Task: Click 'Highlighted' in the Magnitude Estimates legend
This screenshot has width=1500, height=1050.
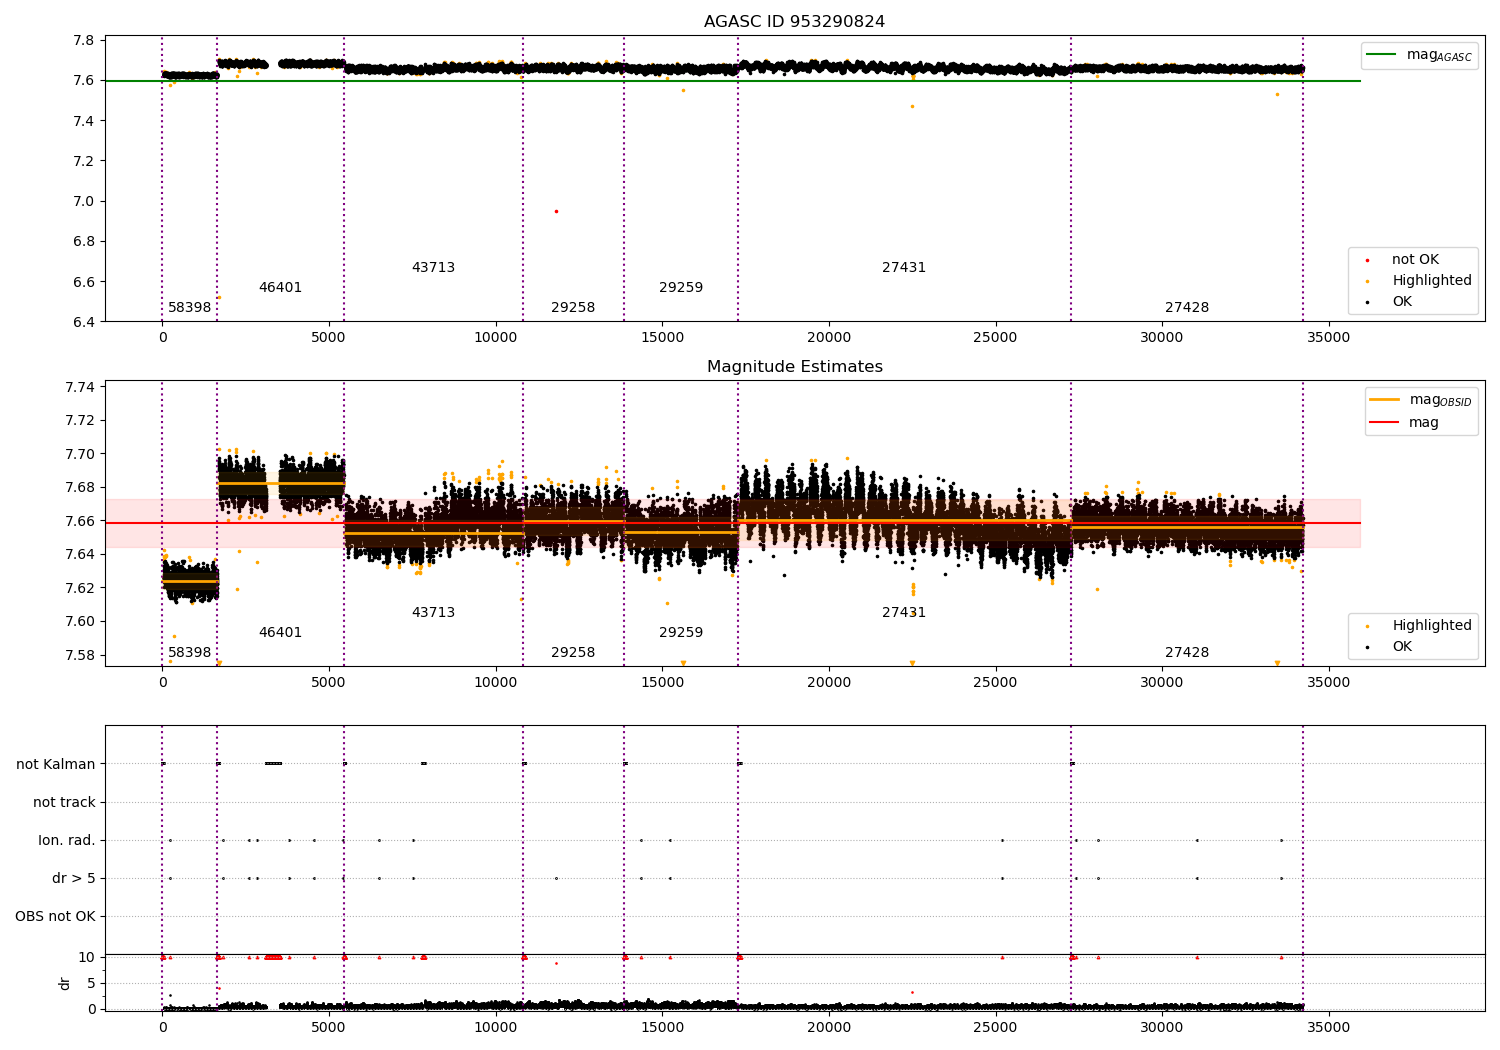Action: pos(1419,626)
